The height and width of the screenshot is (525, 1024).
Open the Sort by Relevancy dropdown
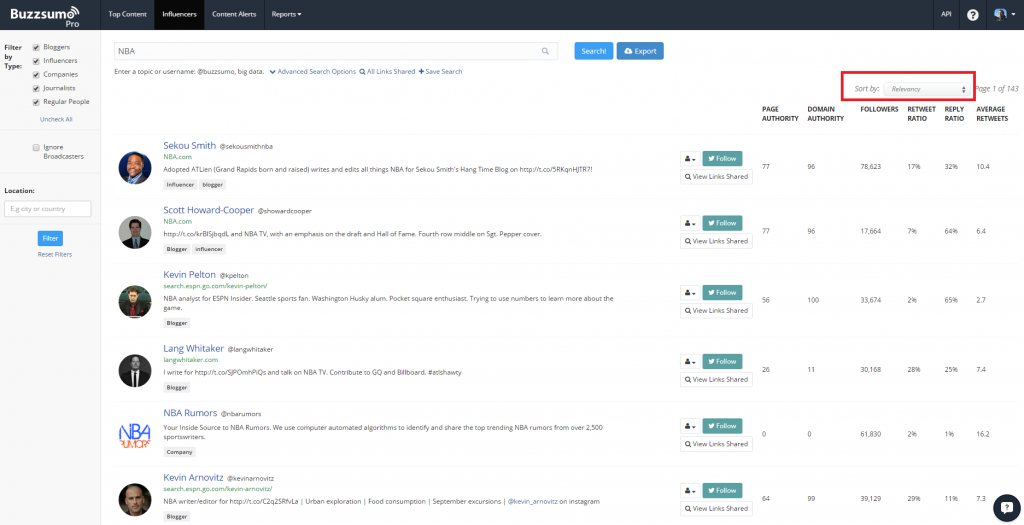pos(925,89)
